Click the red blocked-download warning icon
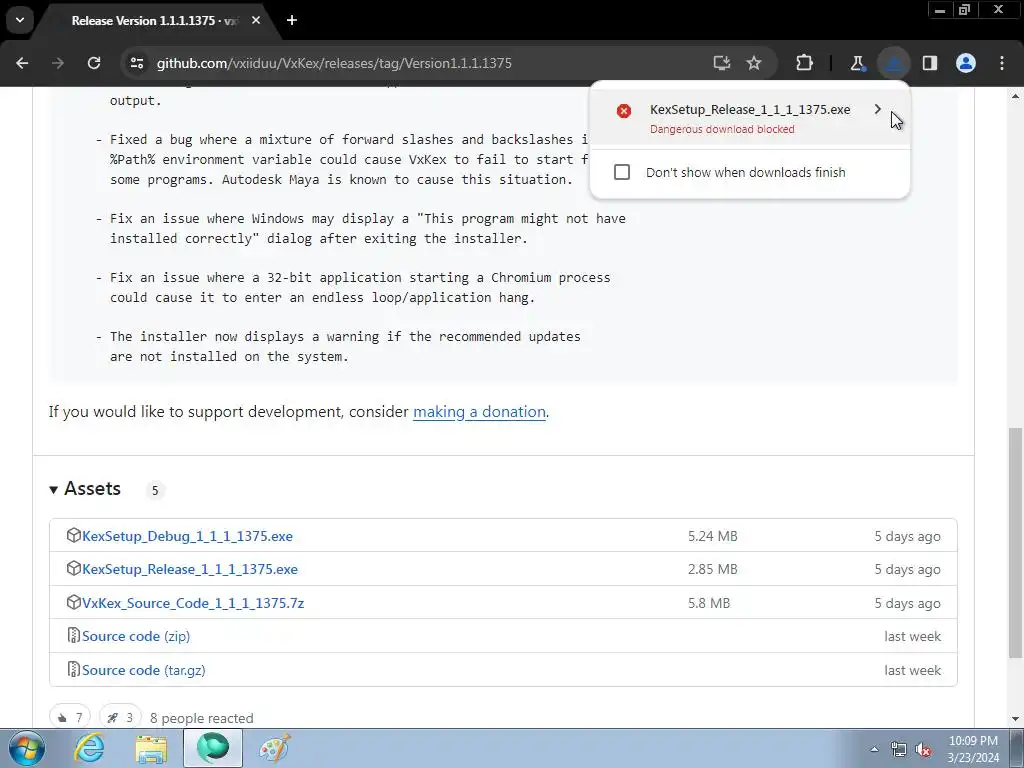The width and height of the screenshot is (1024, 768). coord(624,110)
